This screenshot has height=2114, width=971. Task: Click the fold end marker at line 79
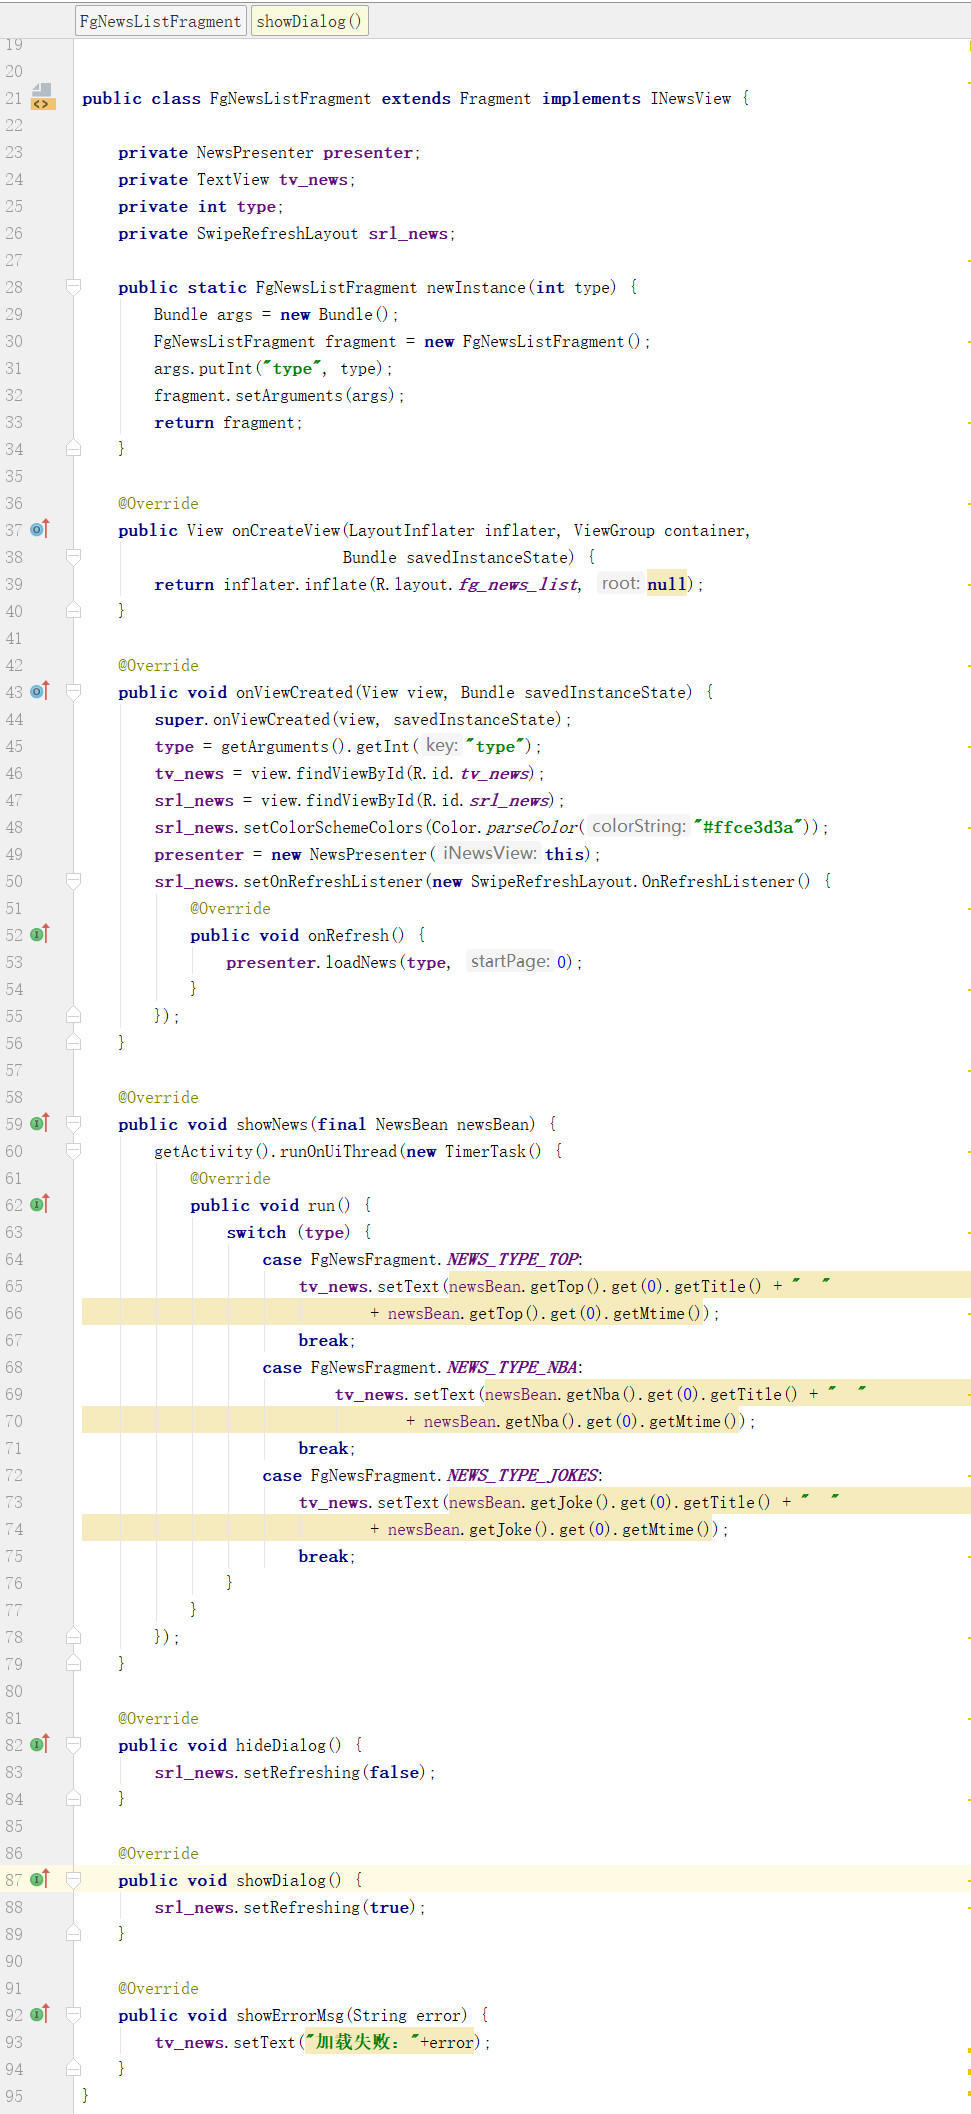73,1663
